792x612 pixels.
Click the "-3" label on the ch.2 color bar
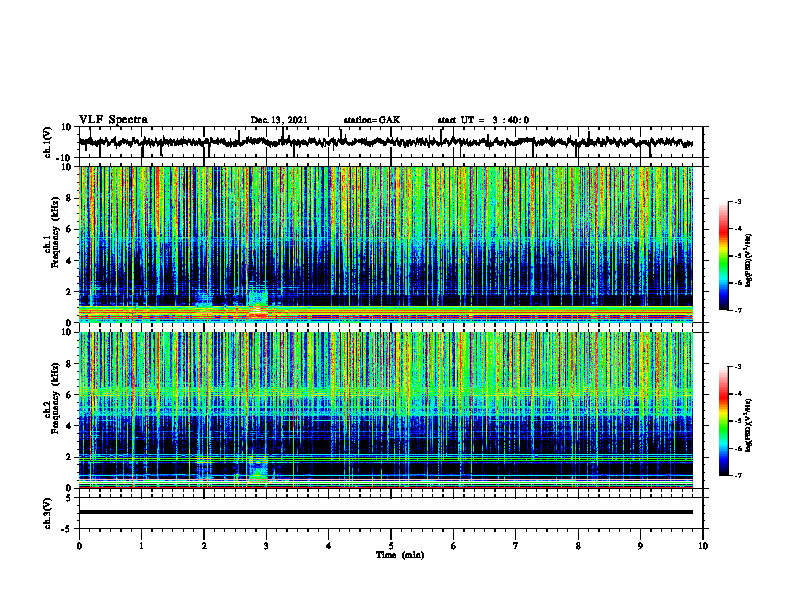pos(737,367)
